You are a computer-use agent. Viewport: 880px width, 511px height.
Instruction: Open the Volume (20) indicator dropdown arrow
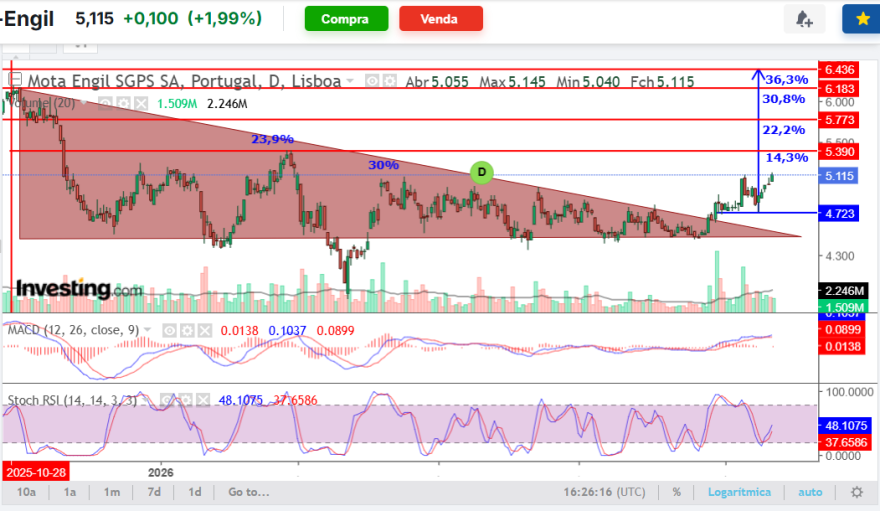point(84,103)
